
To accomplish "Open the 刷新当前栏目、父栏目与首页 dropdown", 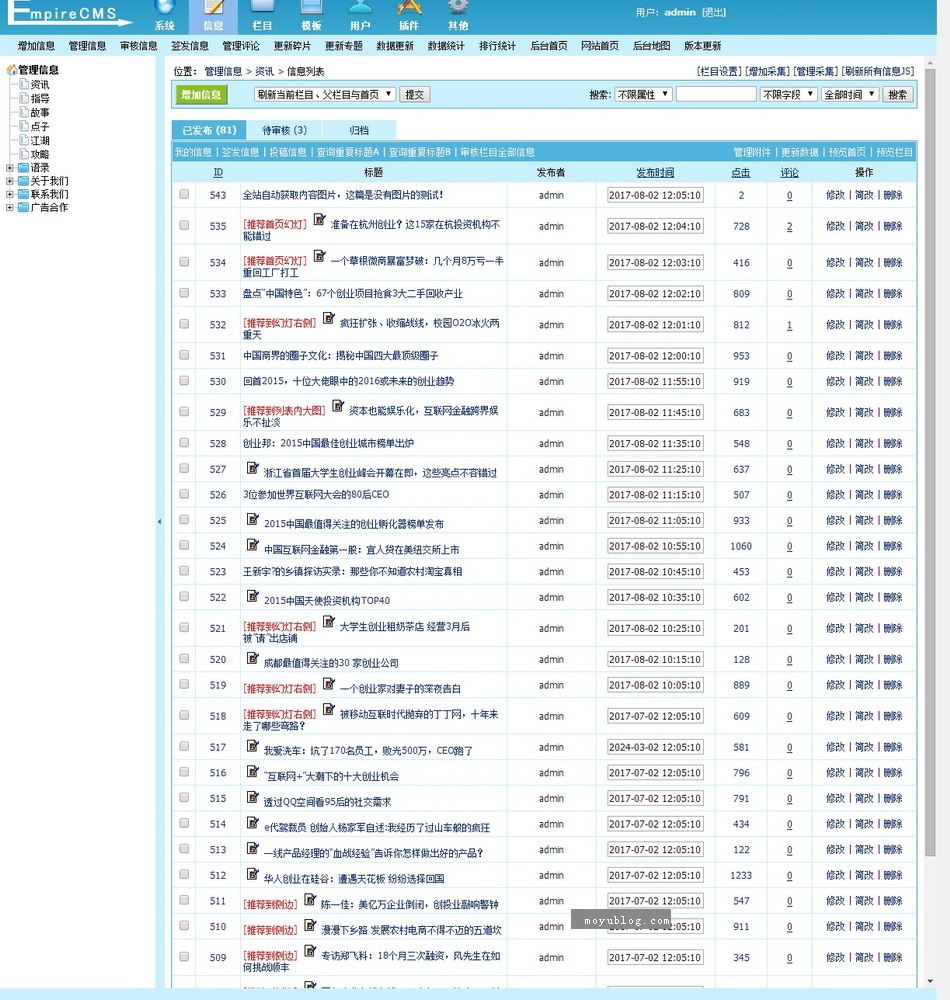I will 325,94.
